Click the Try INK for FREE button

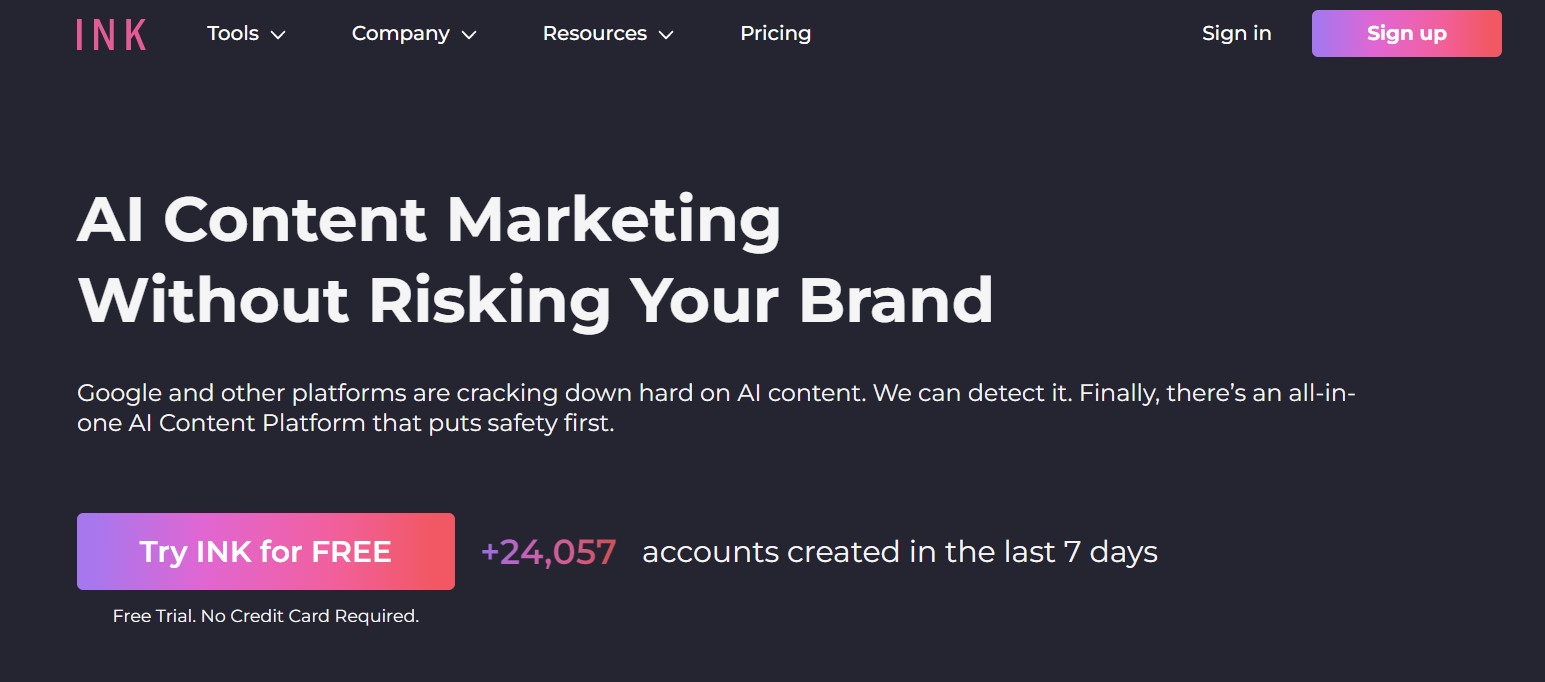click(266, 551)
